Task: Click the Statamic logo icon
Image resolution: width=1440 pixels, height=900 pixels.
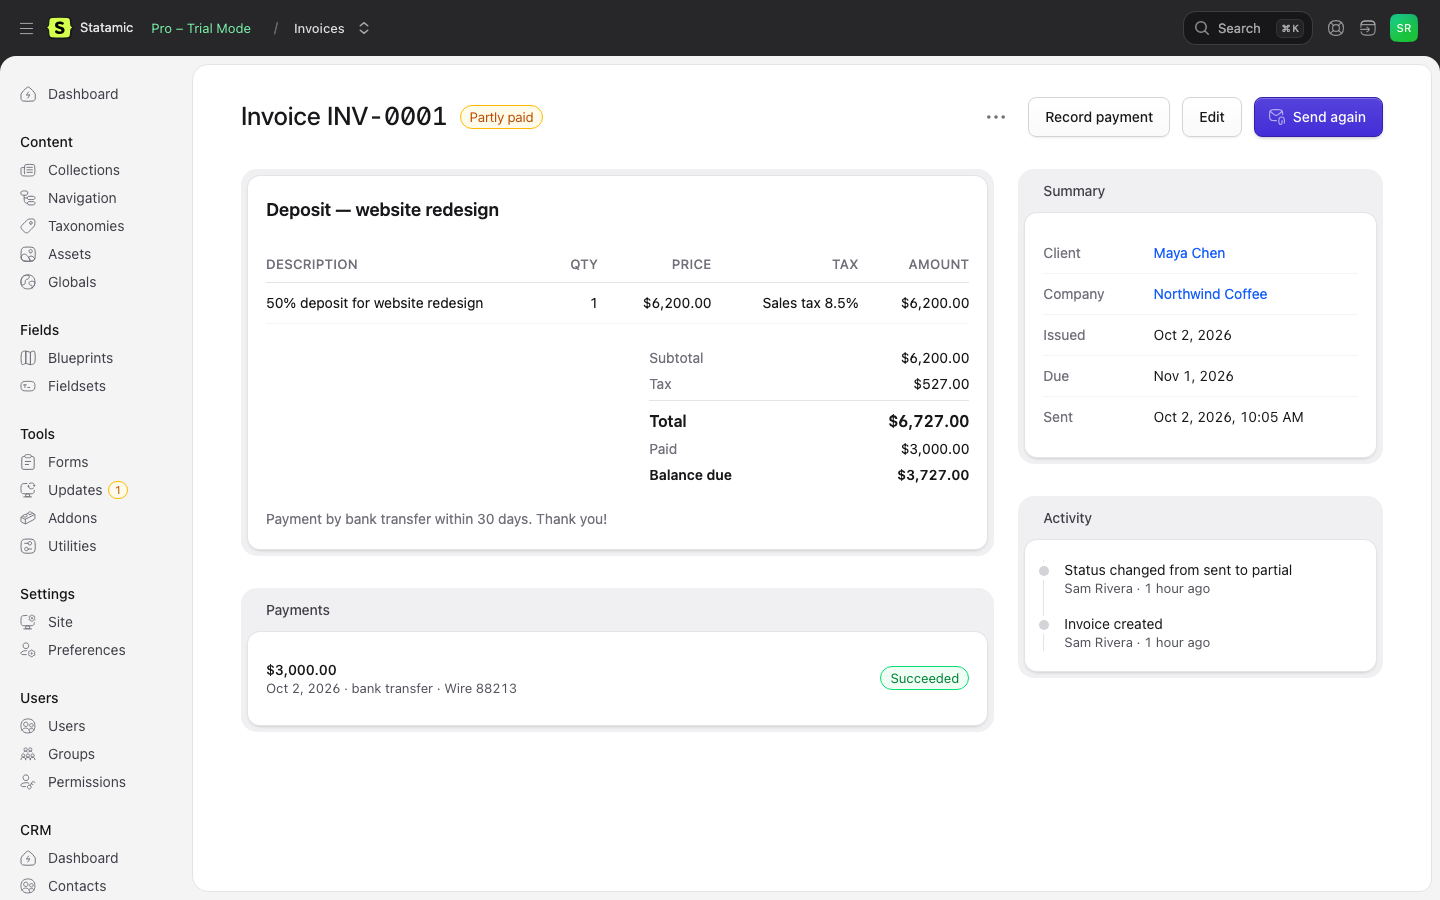Action: (x=60, y=28)
